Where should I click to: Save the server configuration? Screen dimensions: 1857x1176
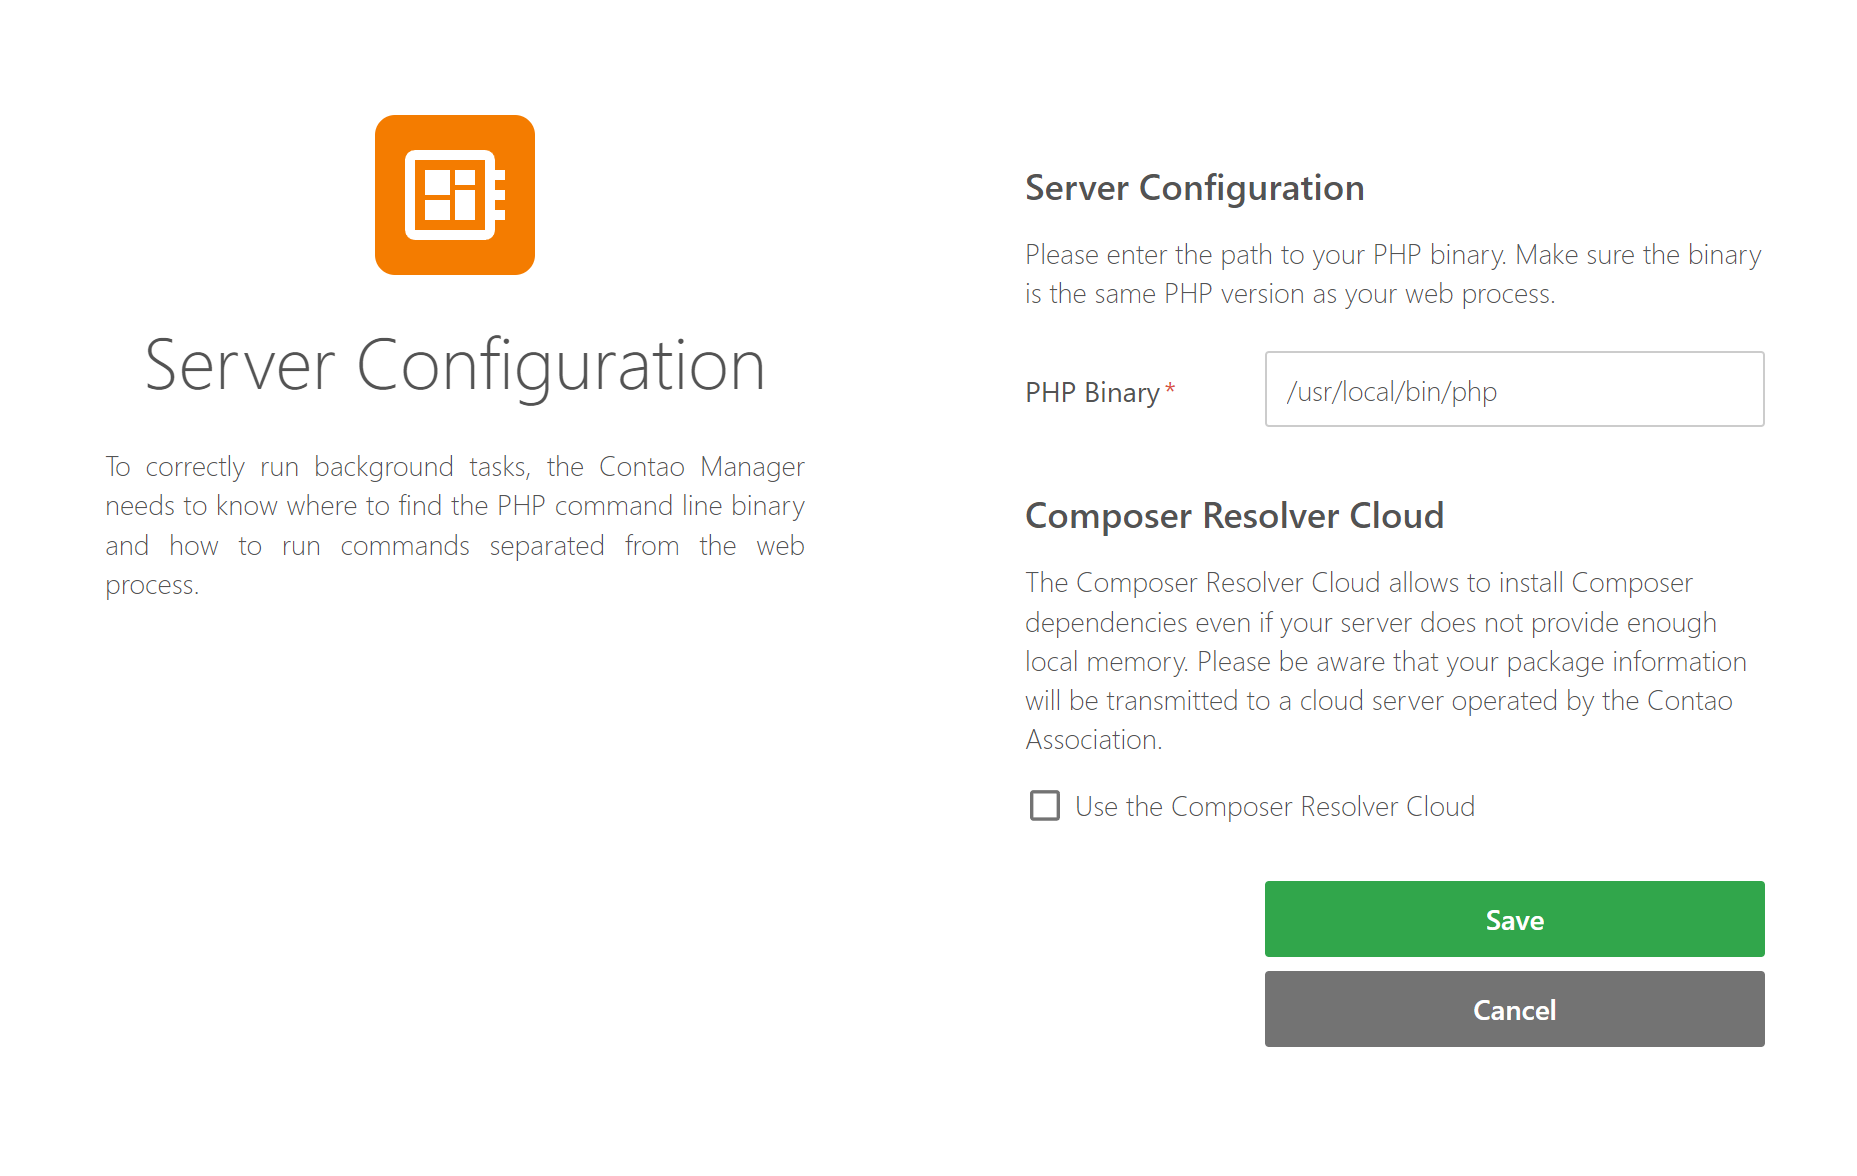pyautogui.click(x=1514, y=919)
